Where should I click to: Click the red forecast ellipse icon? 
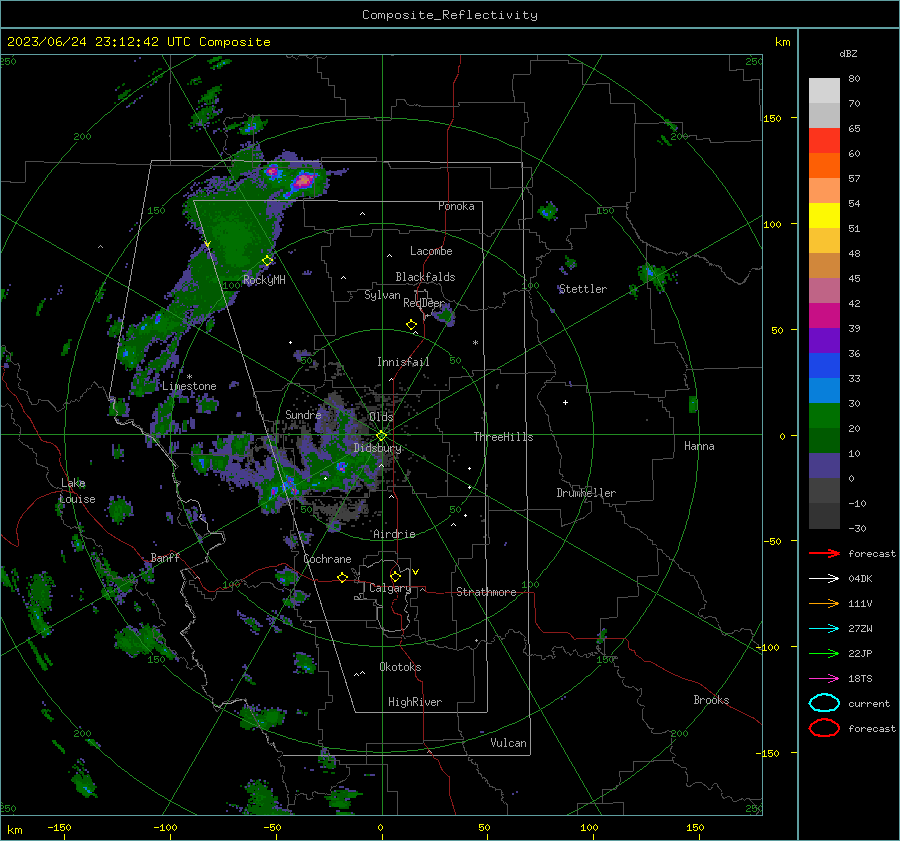[x=824, y=728]
